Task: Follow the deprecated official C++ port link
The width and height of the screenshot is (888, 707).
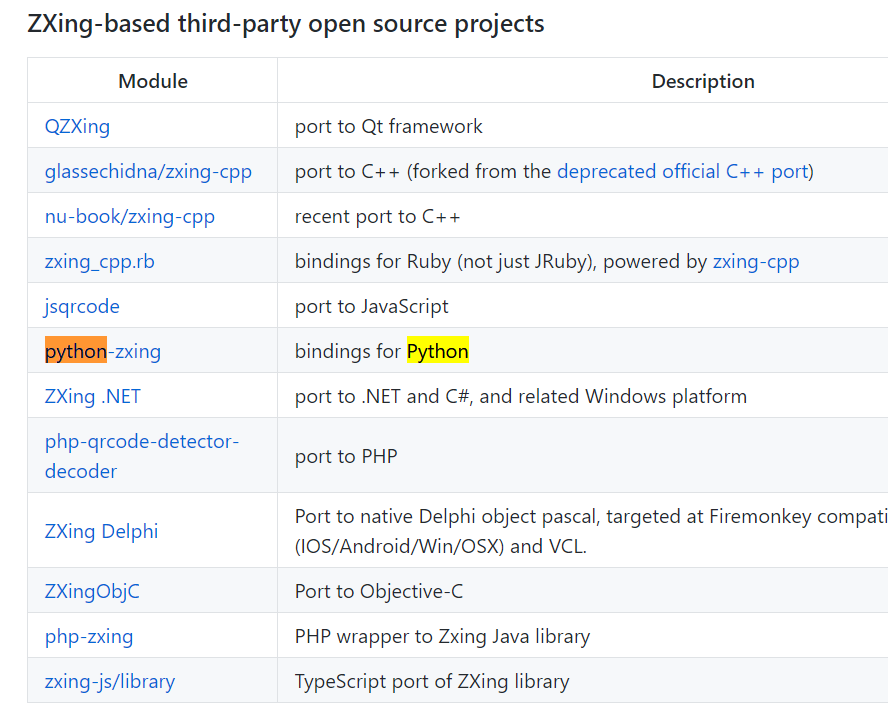Action: 682,171
